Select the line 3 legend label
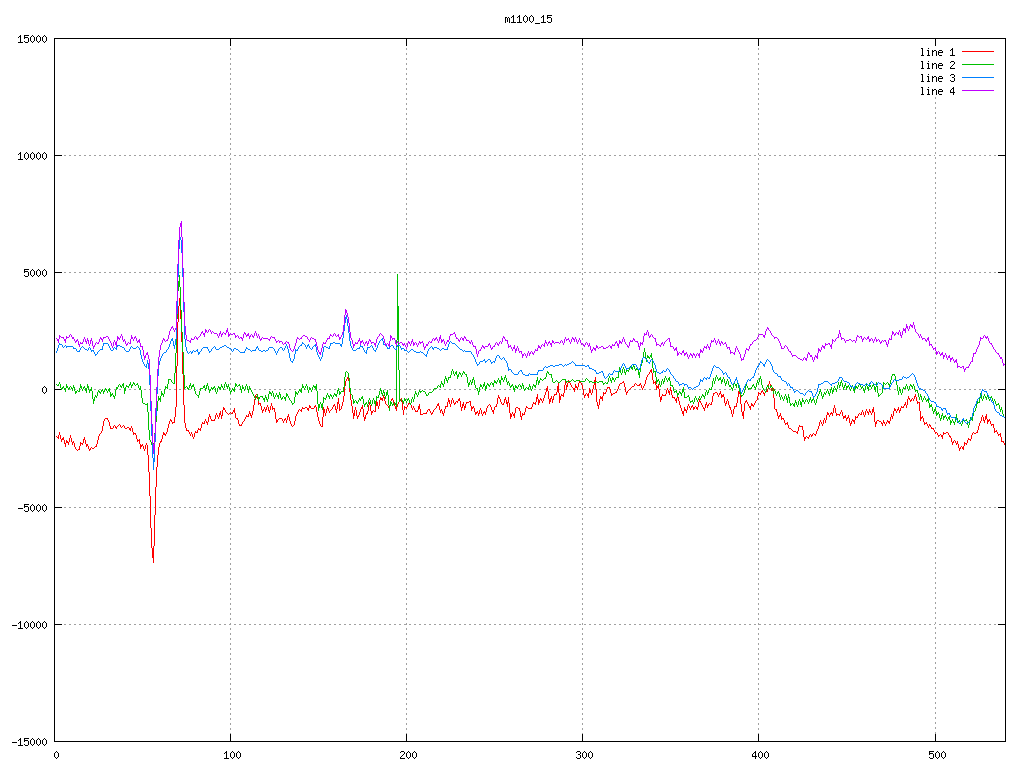This screenshot has height=768, width=1024. tap(937, 78)
